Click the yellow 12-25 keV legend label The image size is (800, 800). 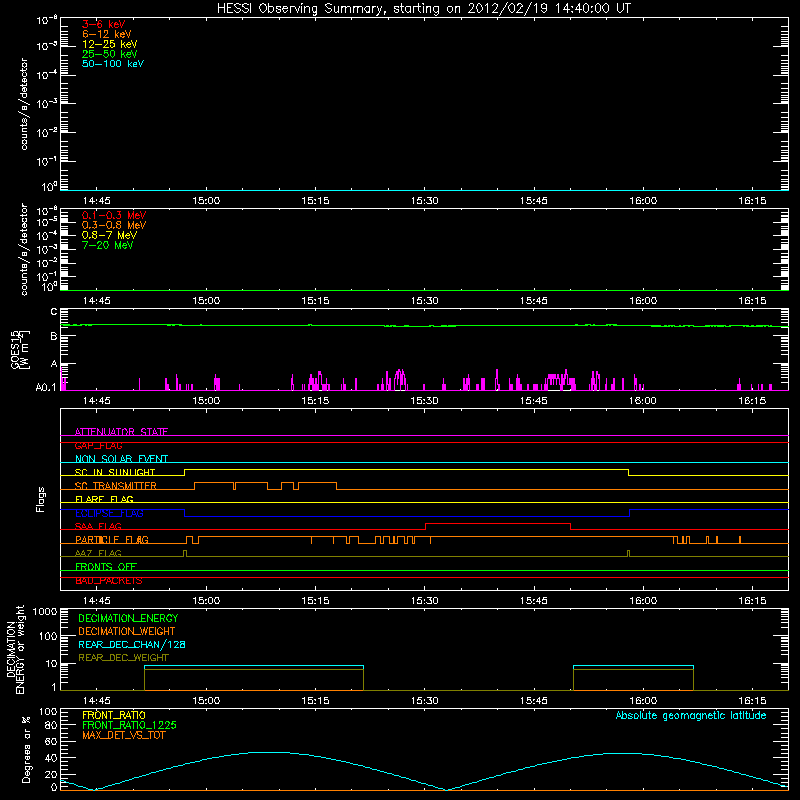(110, 44)
